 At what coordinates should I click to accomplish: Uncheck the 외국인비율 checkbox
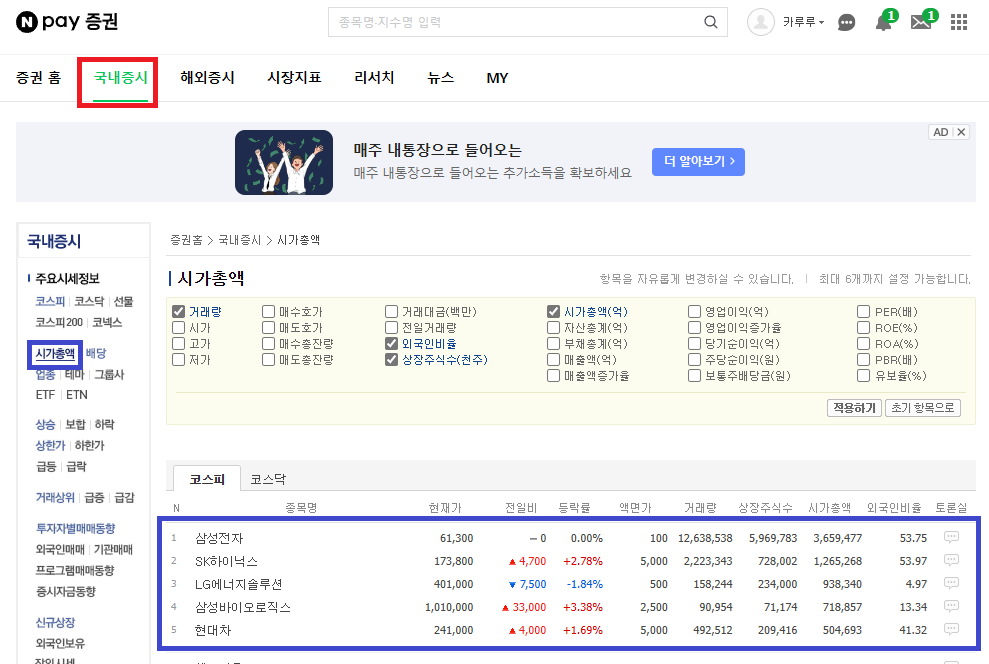392,344
